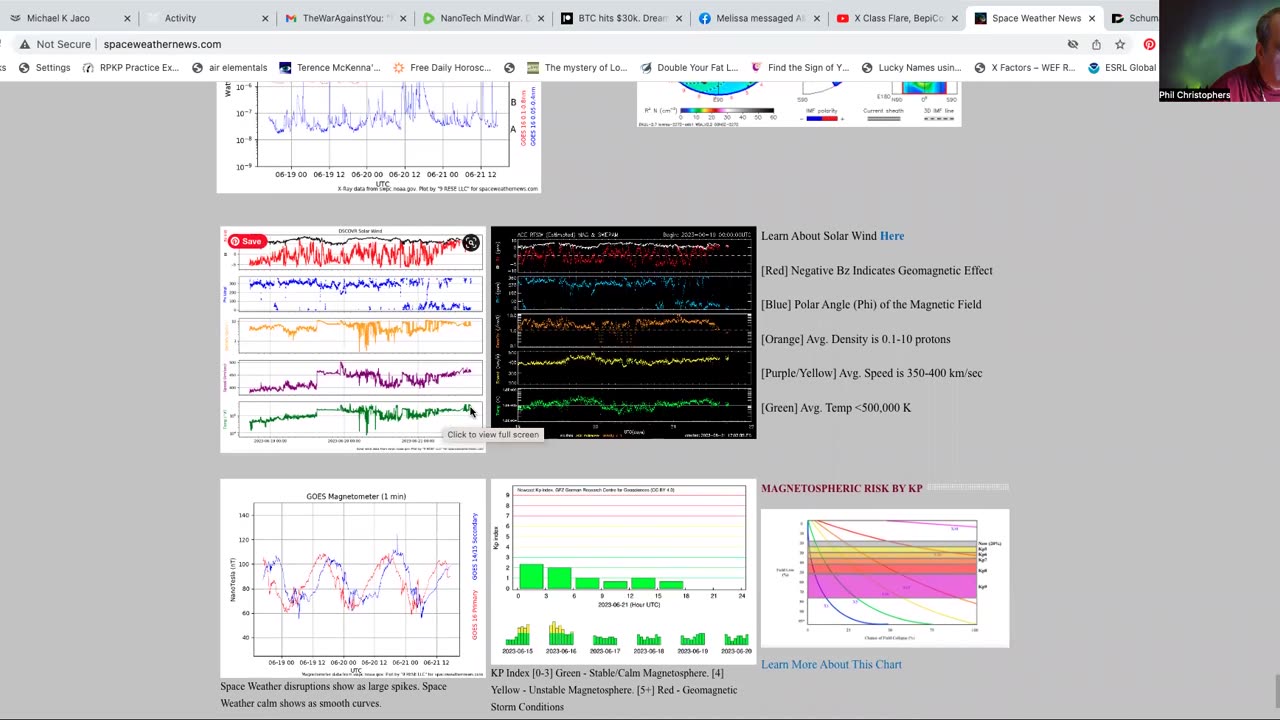Open the ESRL Global bookmark
Screen dimensions: 1280x720
tap(1122, 68)
